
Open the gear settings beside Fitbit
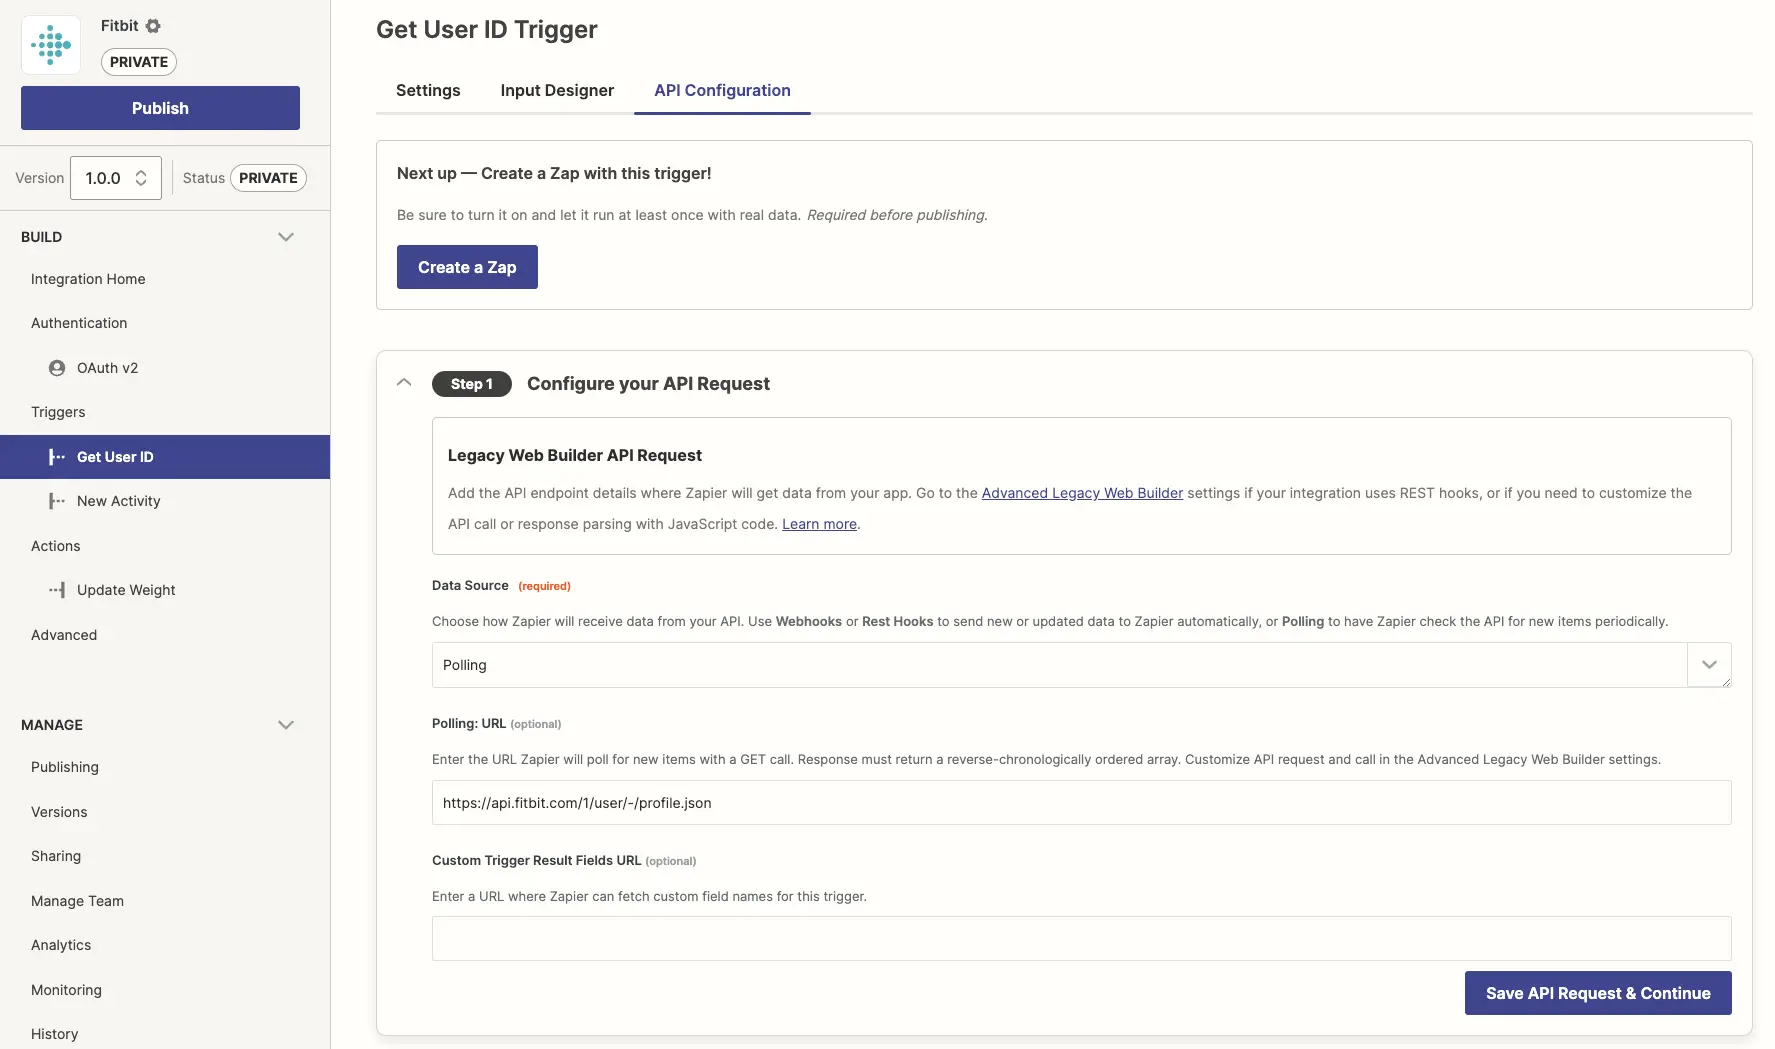click(153, 26)
